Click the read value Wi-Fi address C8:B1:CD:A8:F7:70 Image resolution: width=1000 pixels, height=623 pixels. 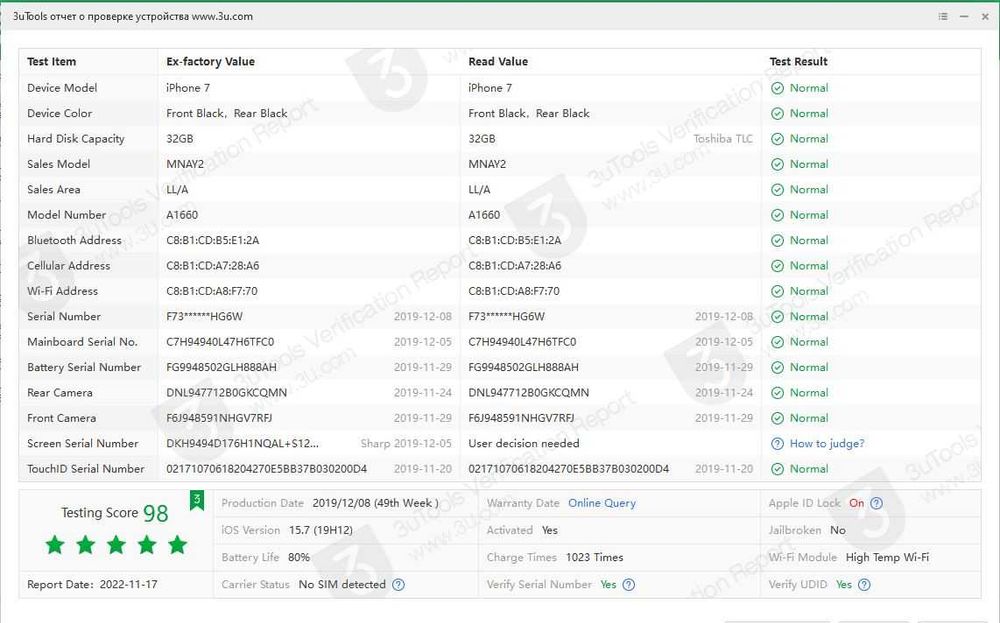(514, 291)
